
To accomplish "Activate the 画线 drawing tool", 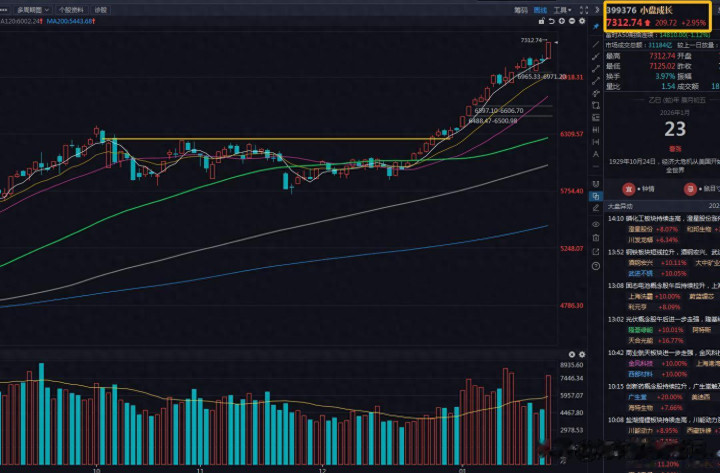I will [541, 9].
